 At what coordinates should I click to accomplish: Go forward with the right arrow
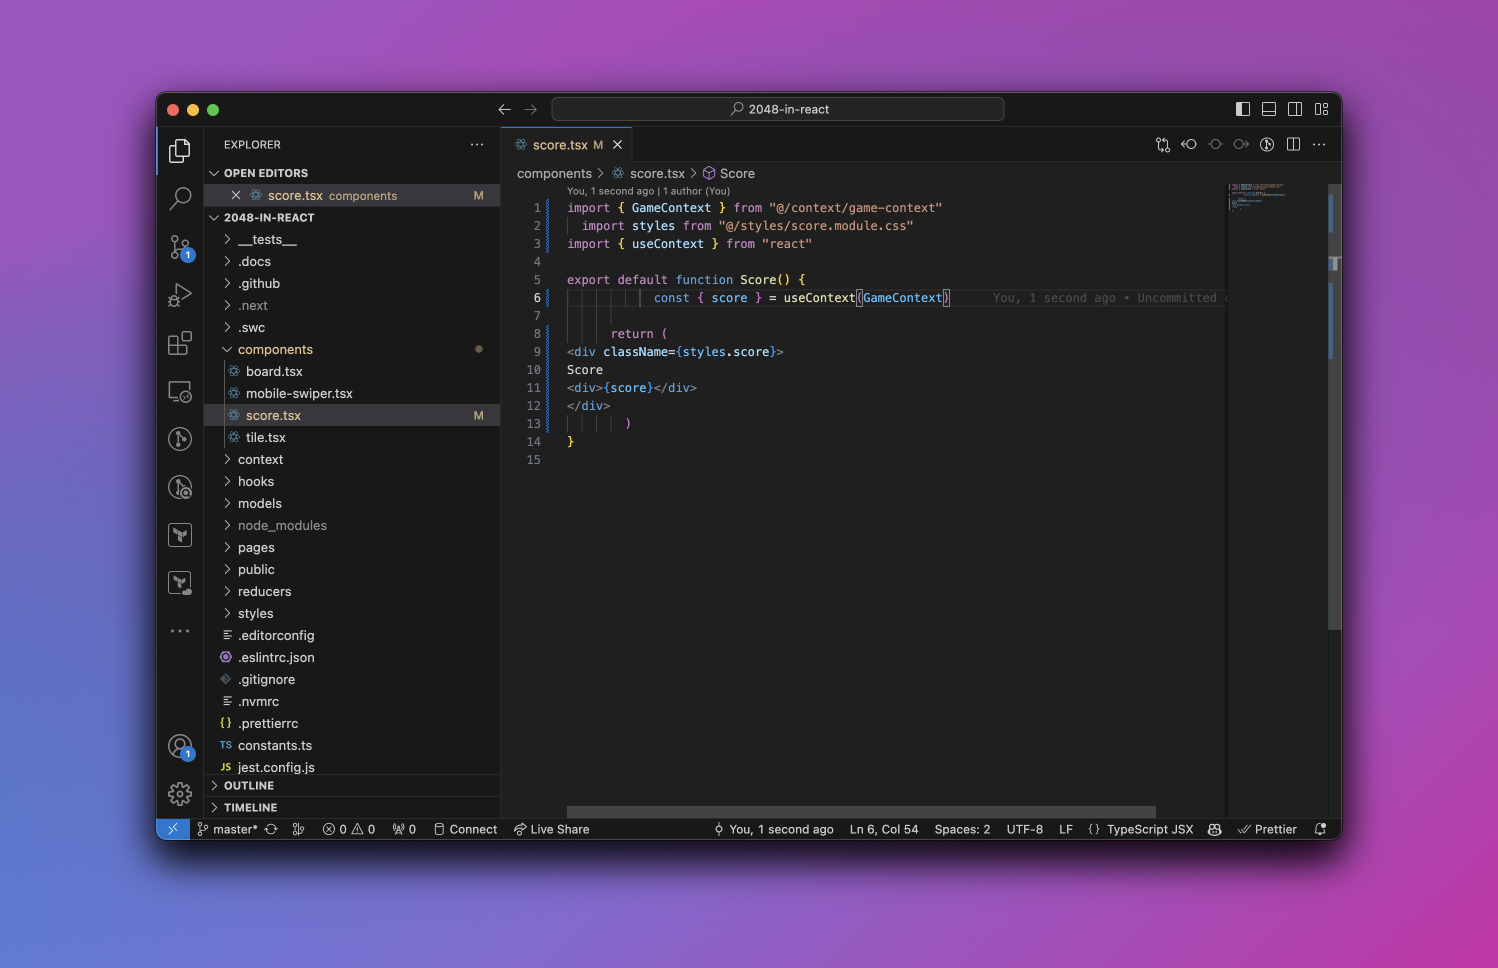(x=531, y=109)
